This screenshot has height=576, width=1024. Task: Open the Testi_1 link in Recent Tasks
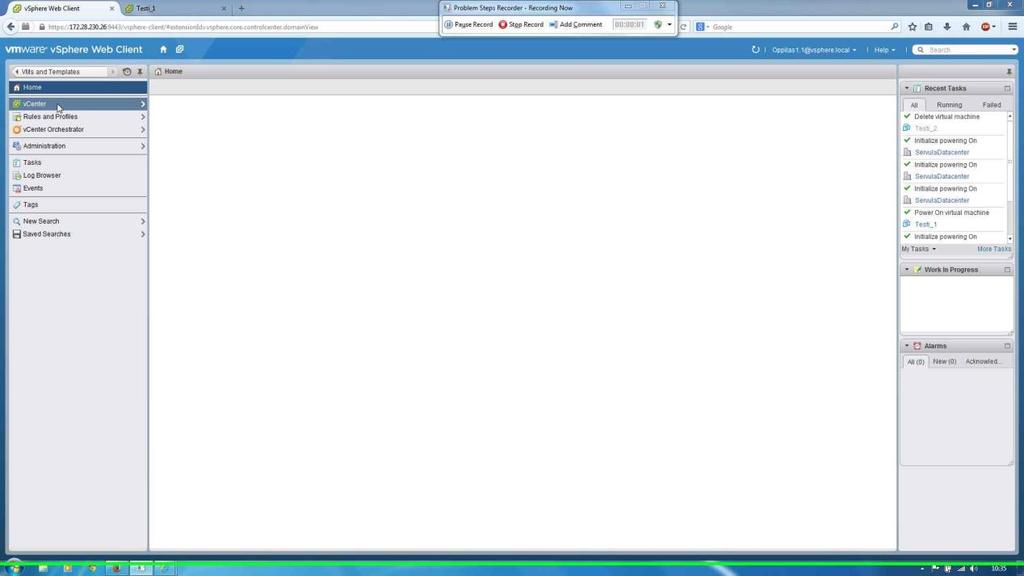[925, 225]
